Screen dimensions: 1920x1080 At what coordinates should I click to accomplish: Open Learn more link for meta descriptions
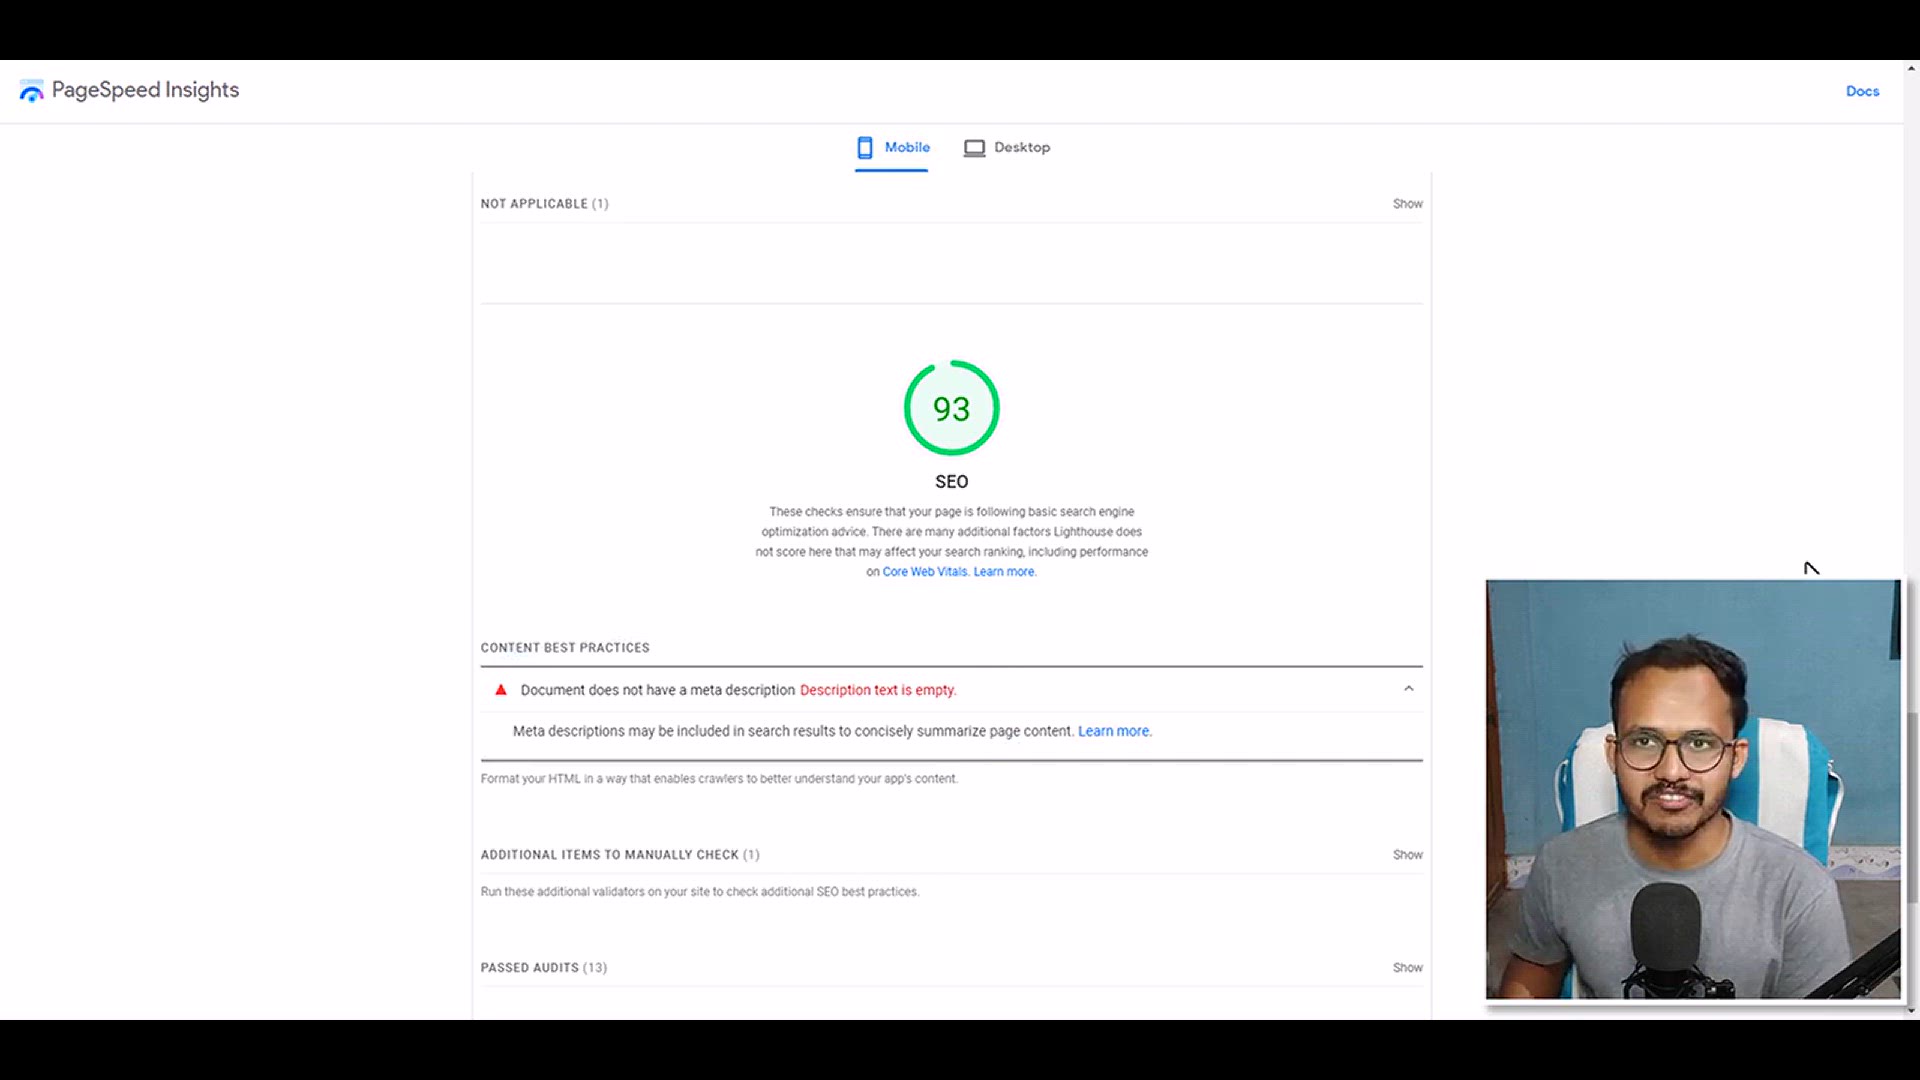1114,731
